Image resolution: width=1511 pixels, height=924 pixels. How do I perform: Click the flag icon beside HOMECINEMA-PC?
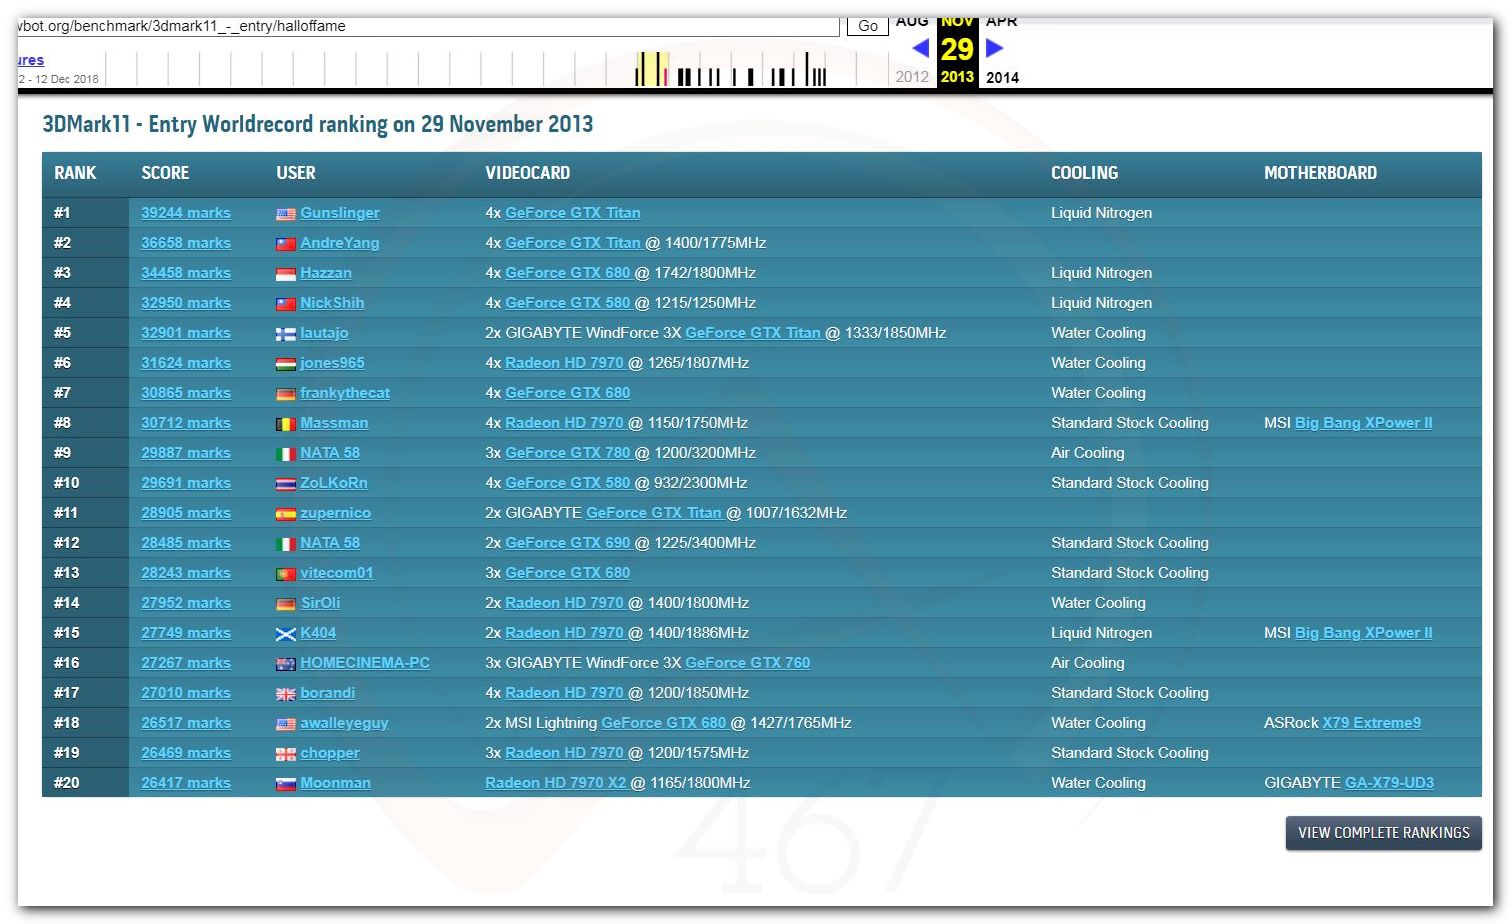[286, 663]
